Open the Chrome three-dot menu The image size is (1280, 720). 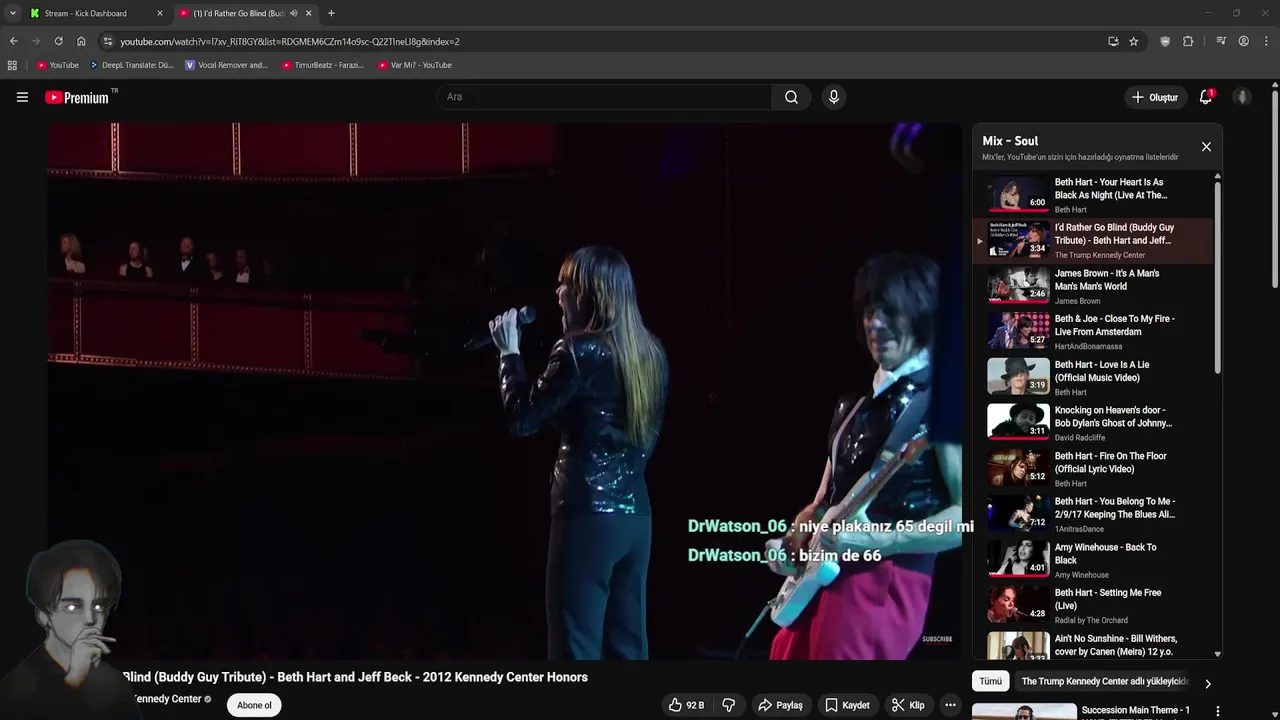pos(1266,41)
